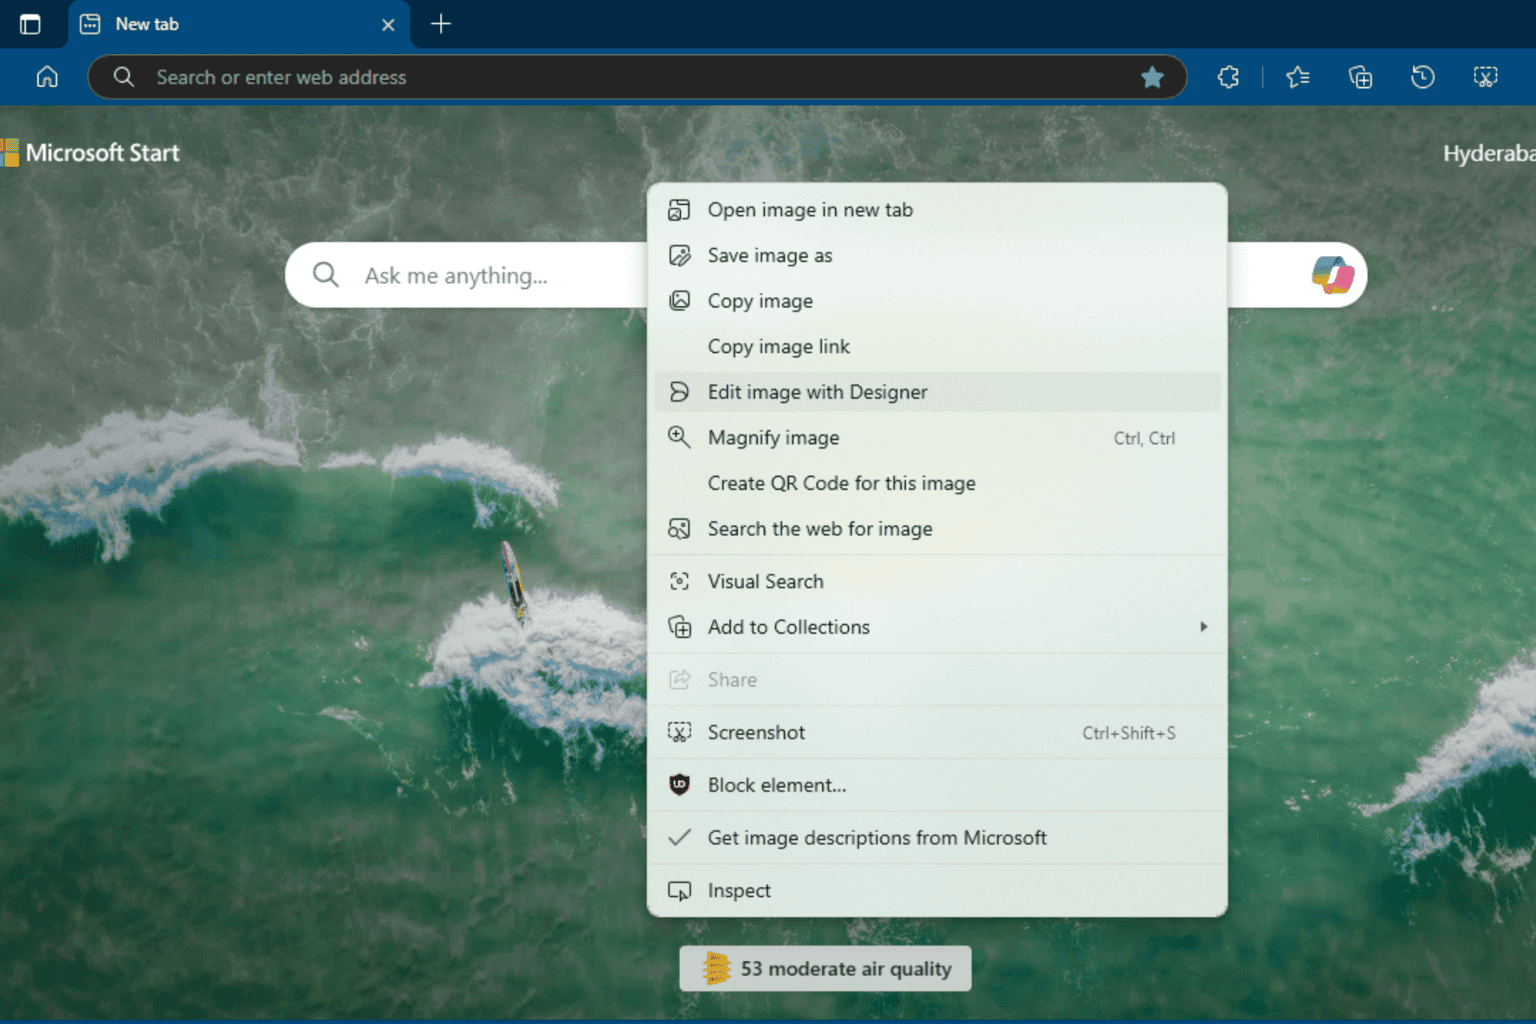
Task: Open the Collections toolbar icon
Action: click(x=1360, y=77)
